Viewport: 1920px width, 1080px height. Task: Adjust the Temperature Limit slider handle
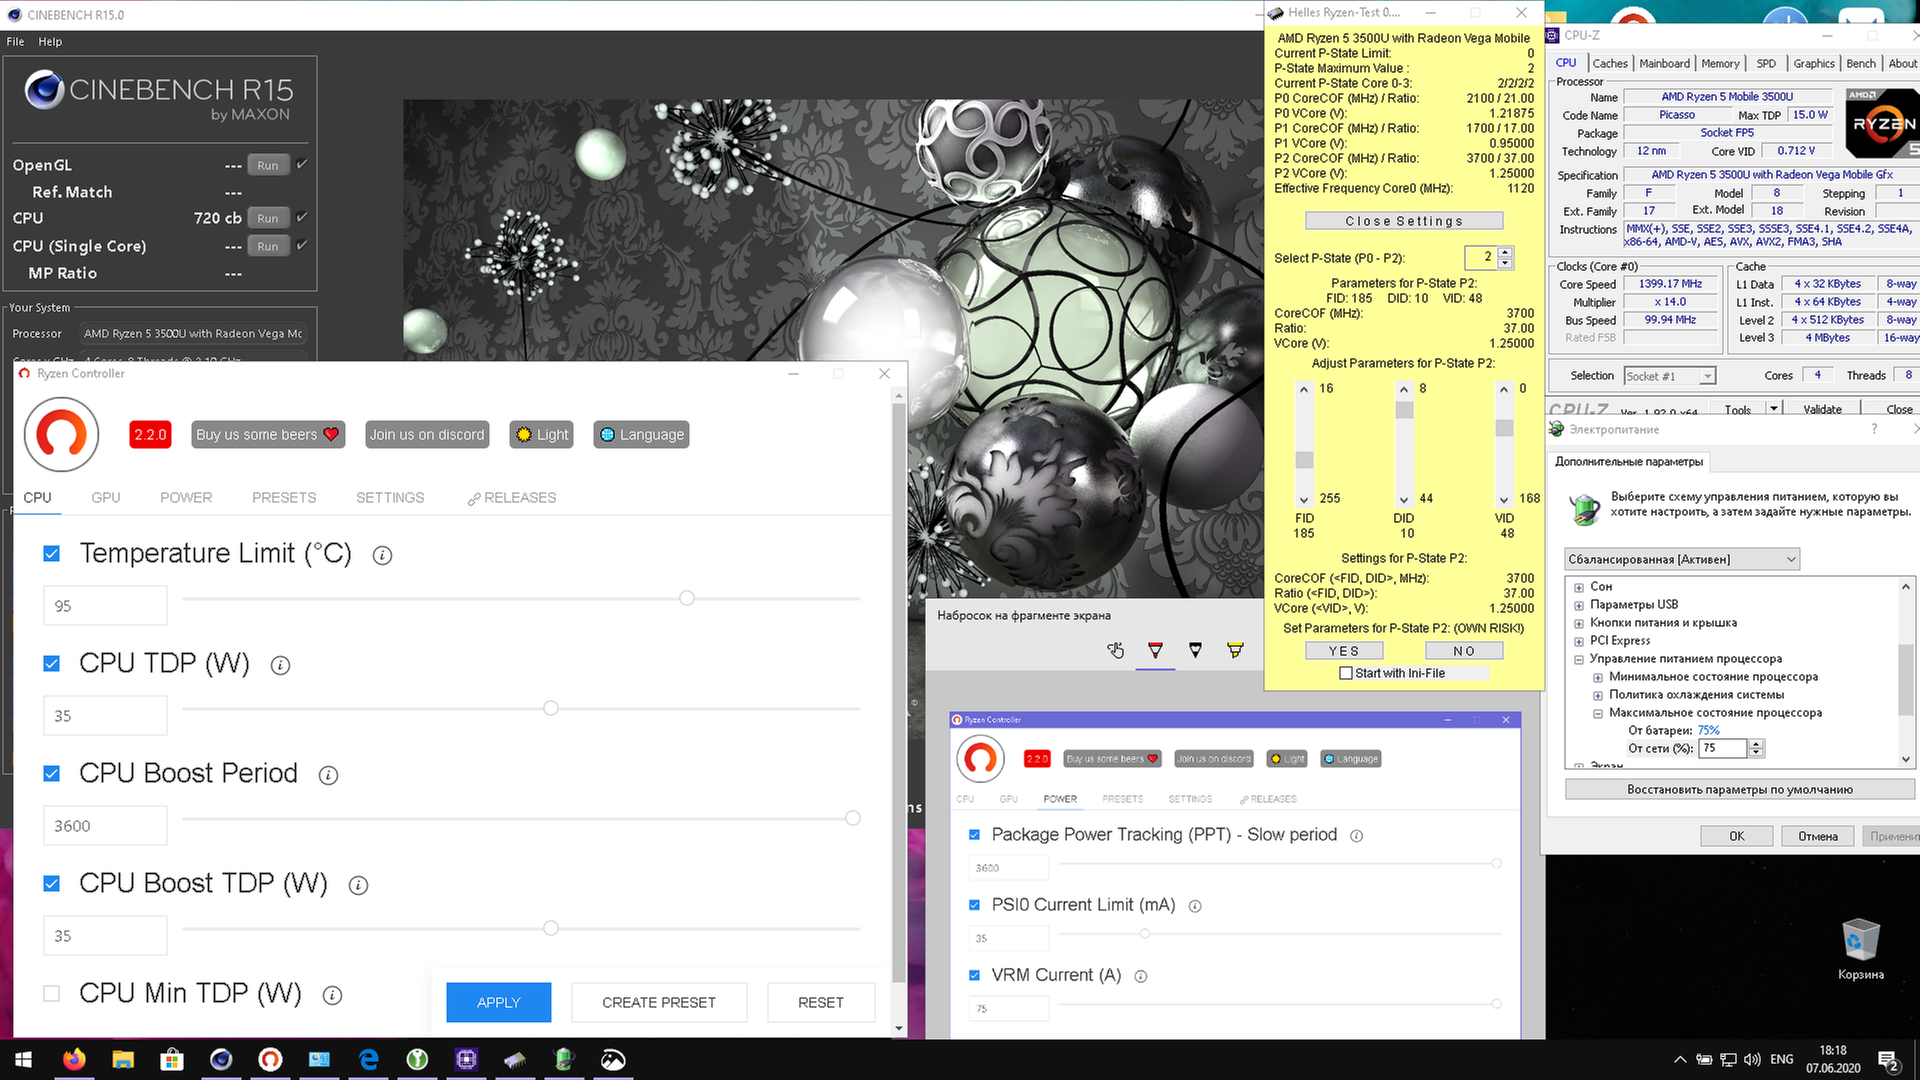pyautogui.click(x=687, y=598)
